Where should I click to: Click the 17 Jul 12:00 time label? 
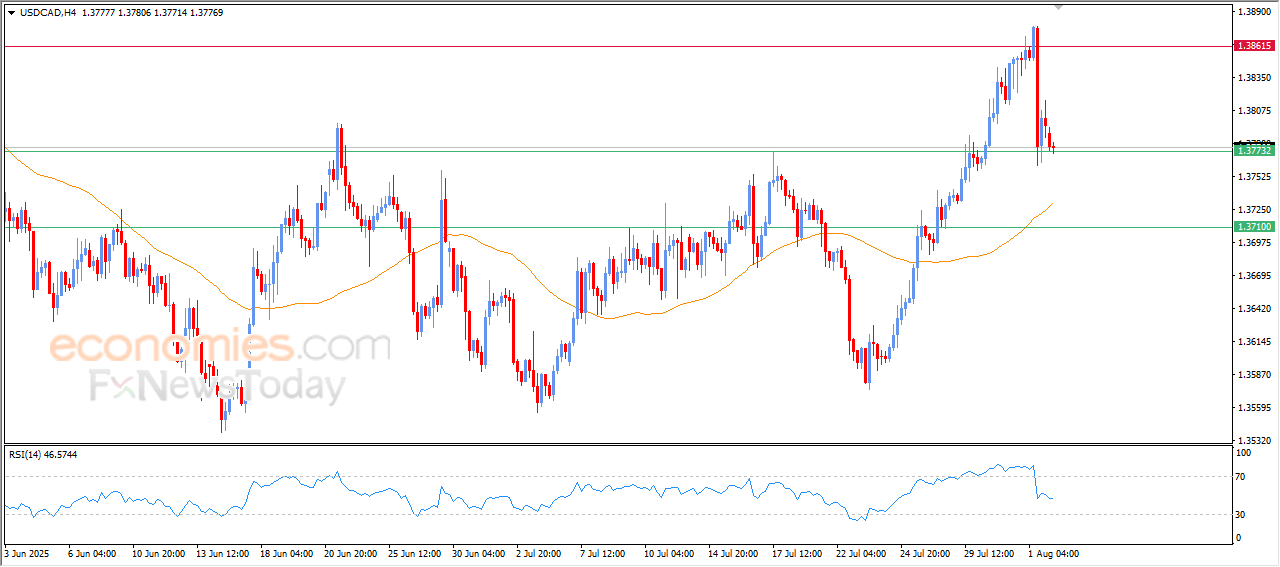click(800, 553)
